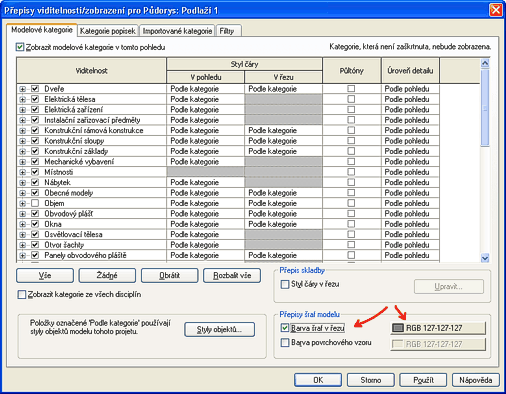506x394 pixels.
Task: Expand Obecné modely category
Action: 22,193
